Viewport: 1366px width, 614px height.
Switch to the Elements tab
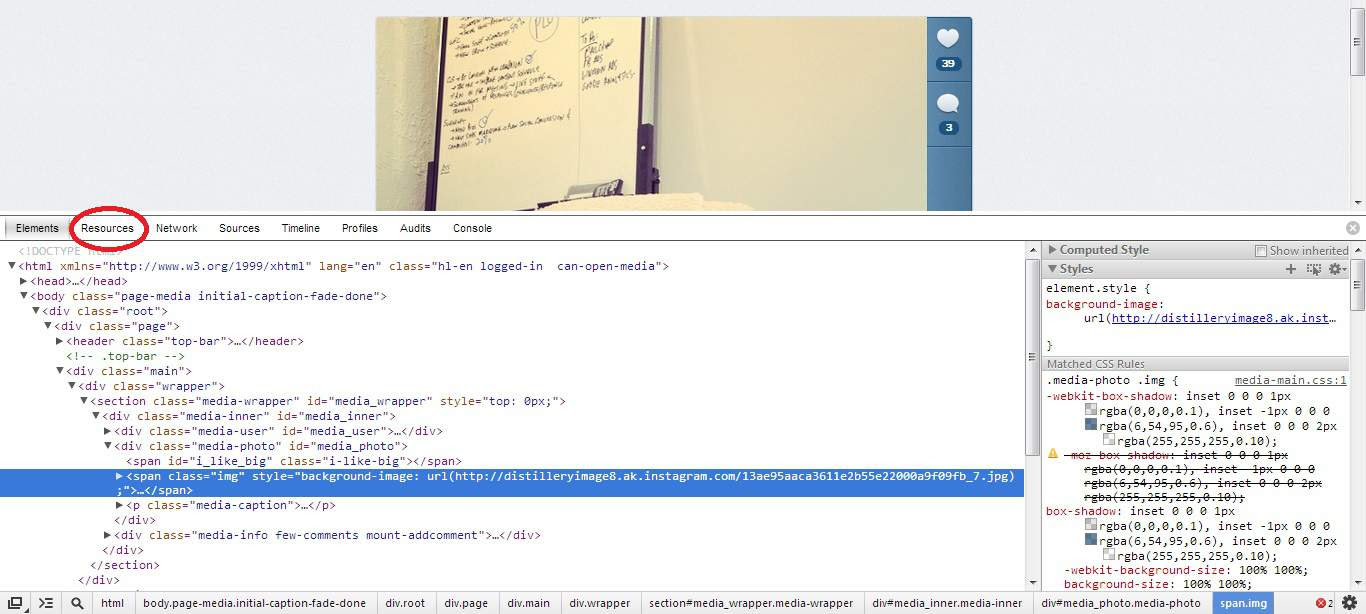click(37, 228)
